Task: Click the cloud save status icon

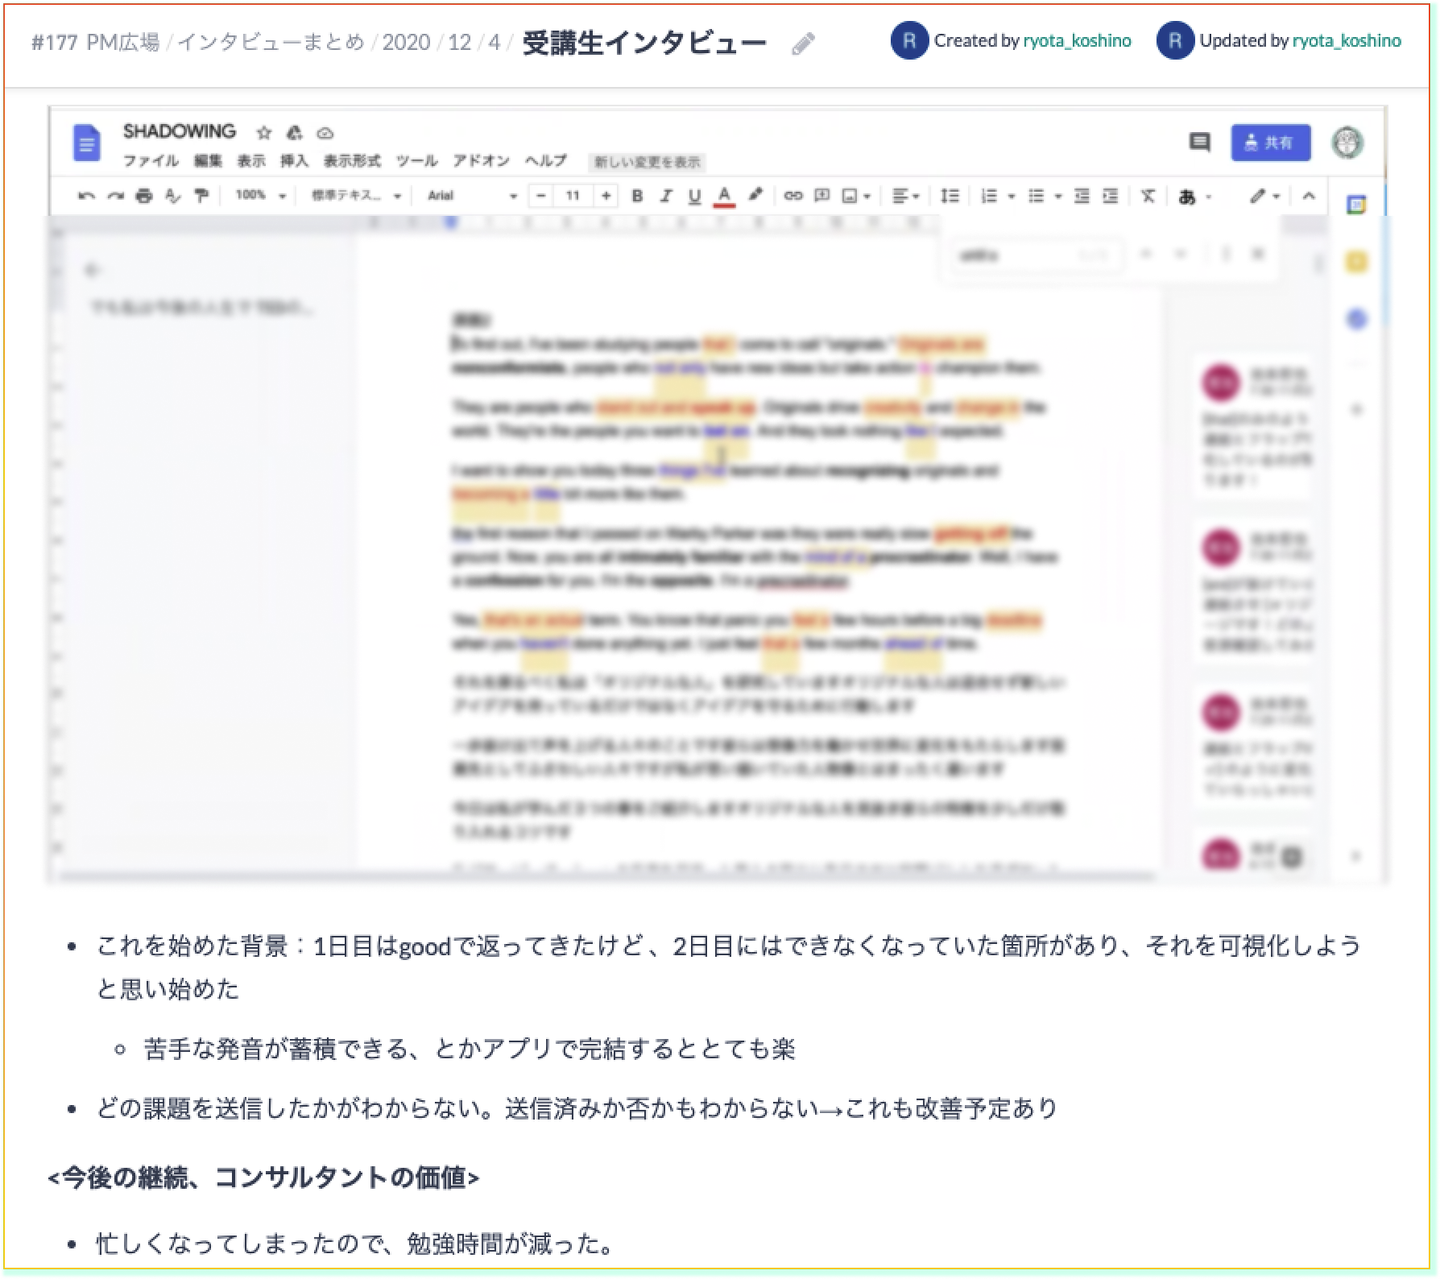Action: (x=325, y=132)
